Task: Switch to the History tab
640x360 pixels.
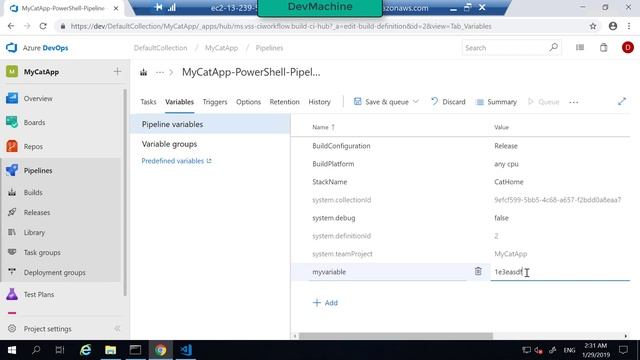Action: pos(320,102)
